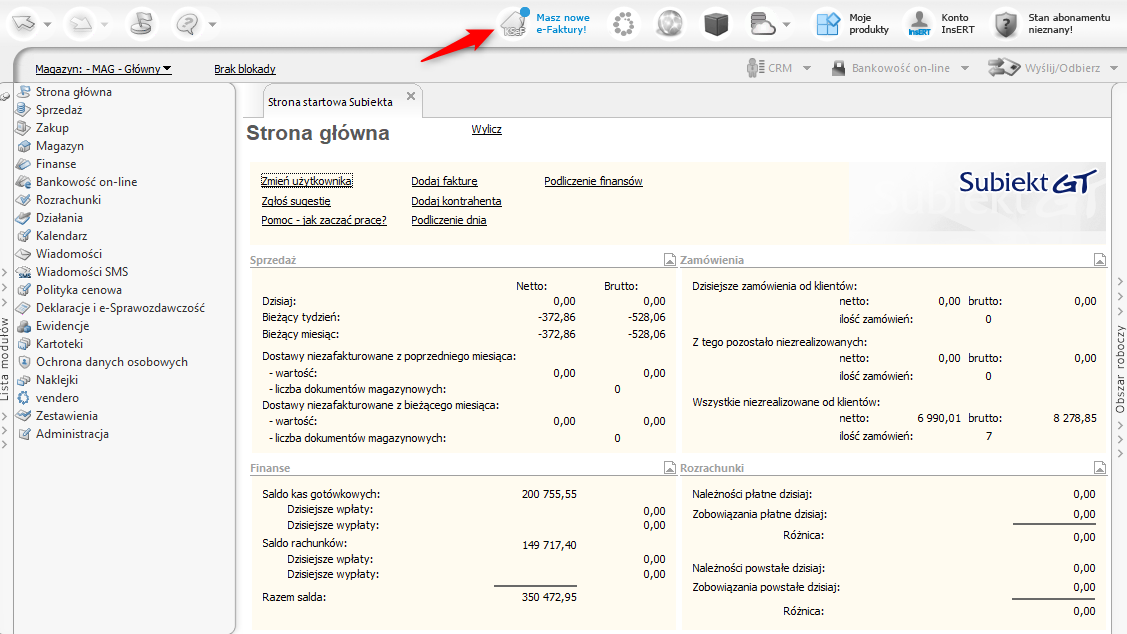Select the vendero module in the sidebar
Screen dimensions: 1127x634
57,398
